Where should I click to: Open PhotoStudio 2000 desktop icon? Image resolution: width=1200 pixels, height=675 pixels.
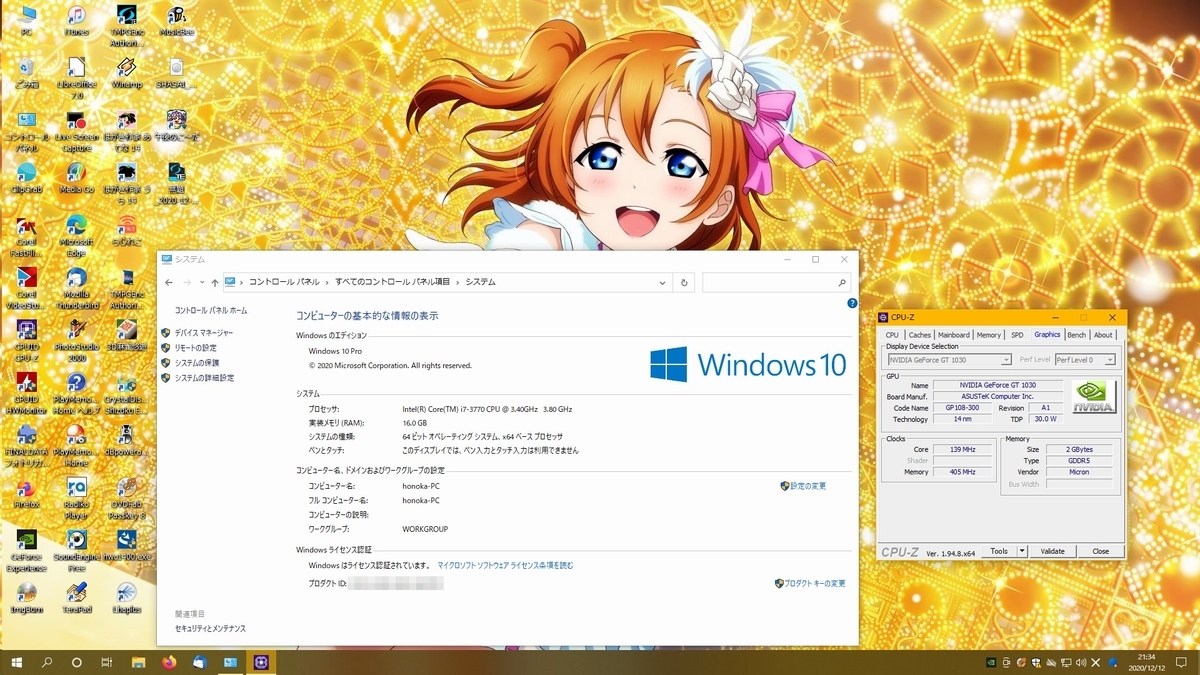click(x=76, y=341)
